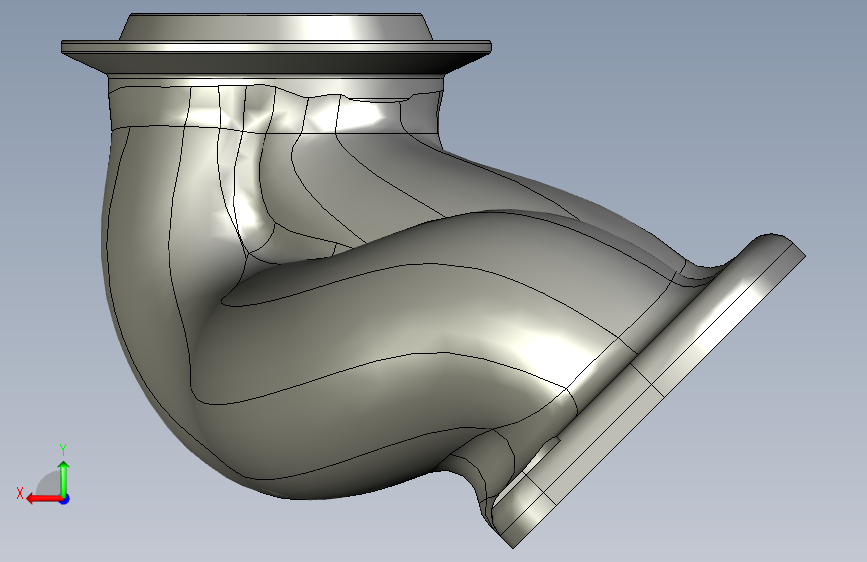Select the raised ring on top of the upper flange
867x562 pixels.
click(276, 27)
